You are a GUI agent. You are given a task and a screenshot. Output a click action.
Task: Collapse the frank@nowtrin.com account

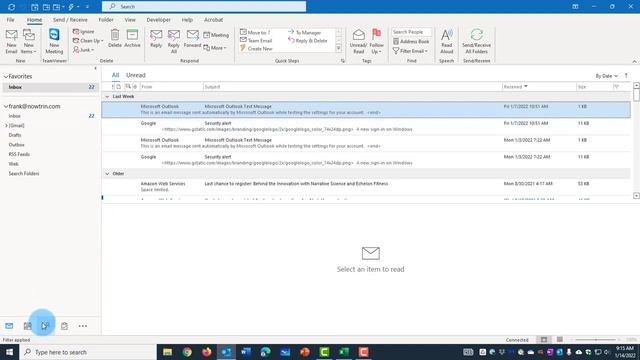[x=6, y=107]
